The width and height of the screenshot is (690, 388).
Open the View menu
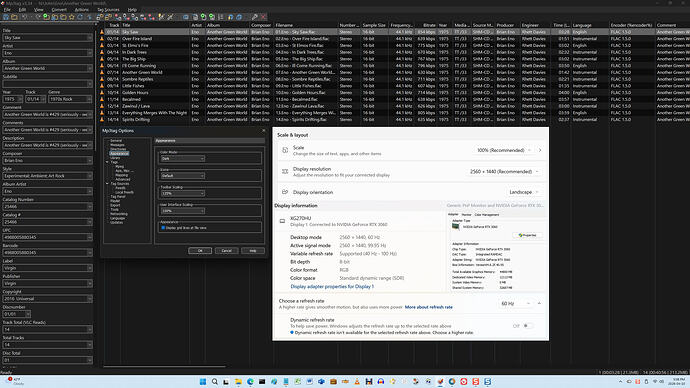pos(39,10)
